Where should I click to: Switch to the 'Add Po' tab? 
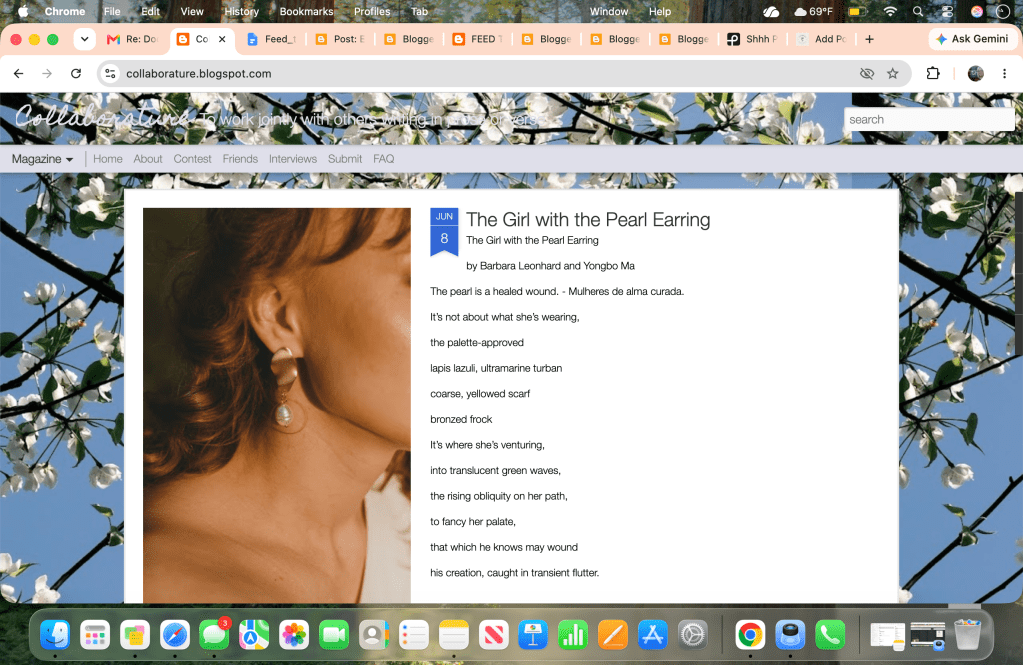(x=821, y=39)
